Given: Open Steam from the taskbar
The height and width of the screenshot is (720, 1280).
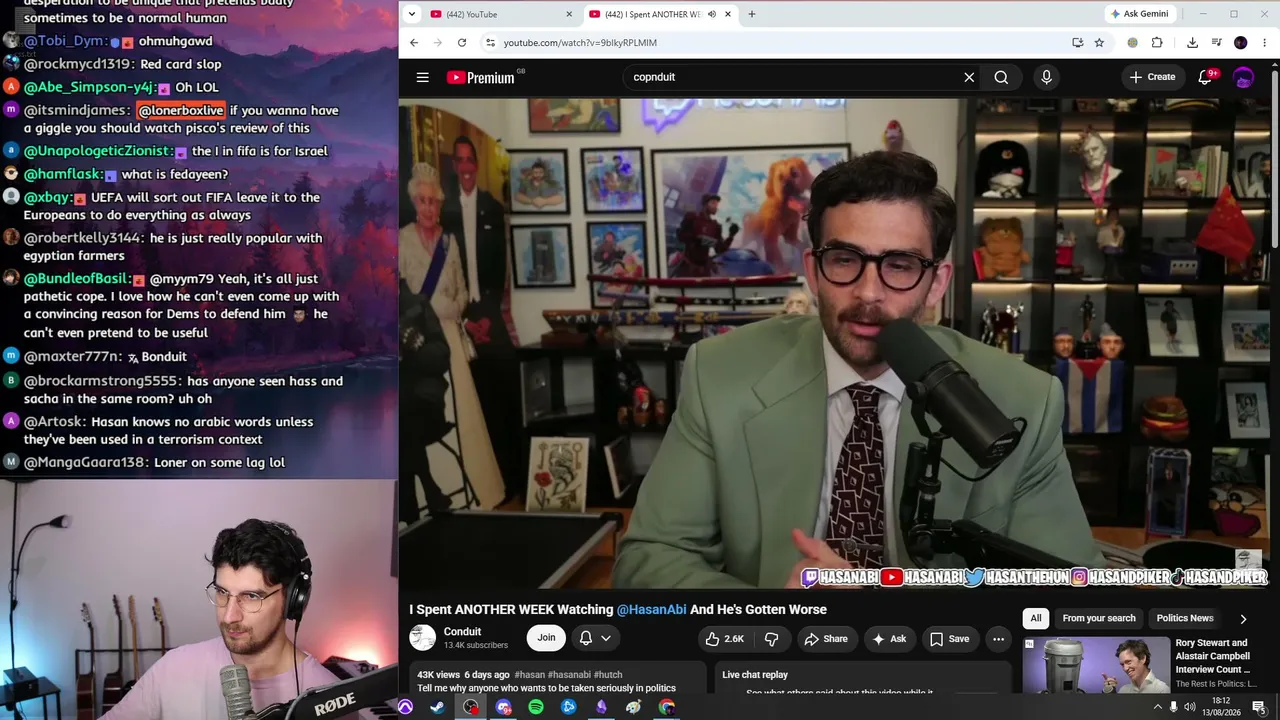Looking at the screenshot, I should click(438, 707).
